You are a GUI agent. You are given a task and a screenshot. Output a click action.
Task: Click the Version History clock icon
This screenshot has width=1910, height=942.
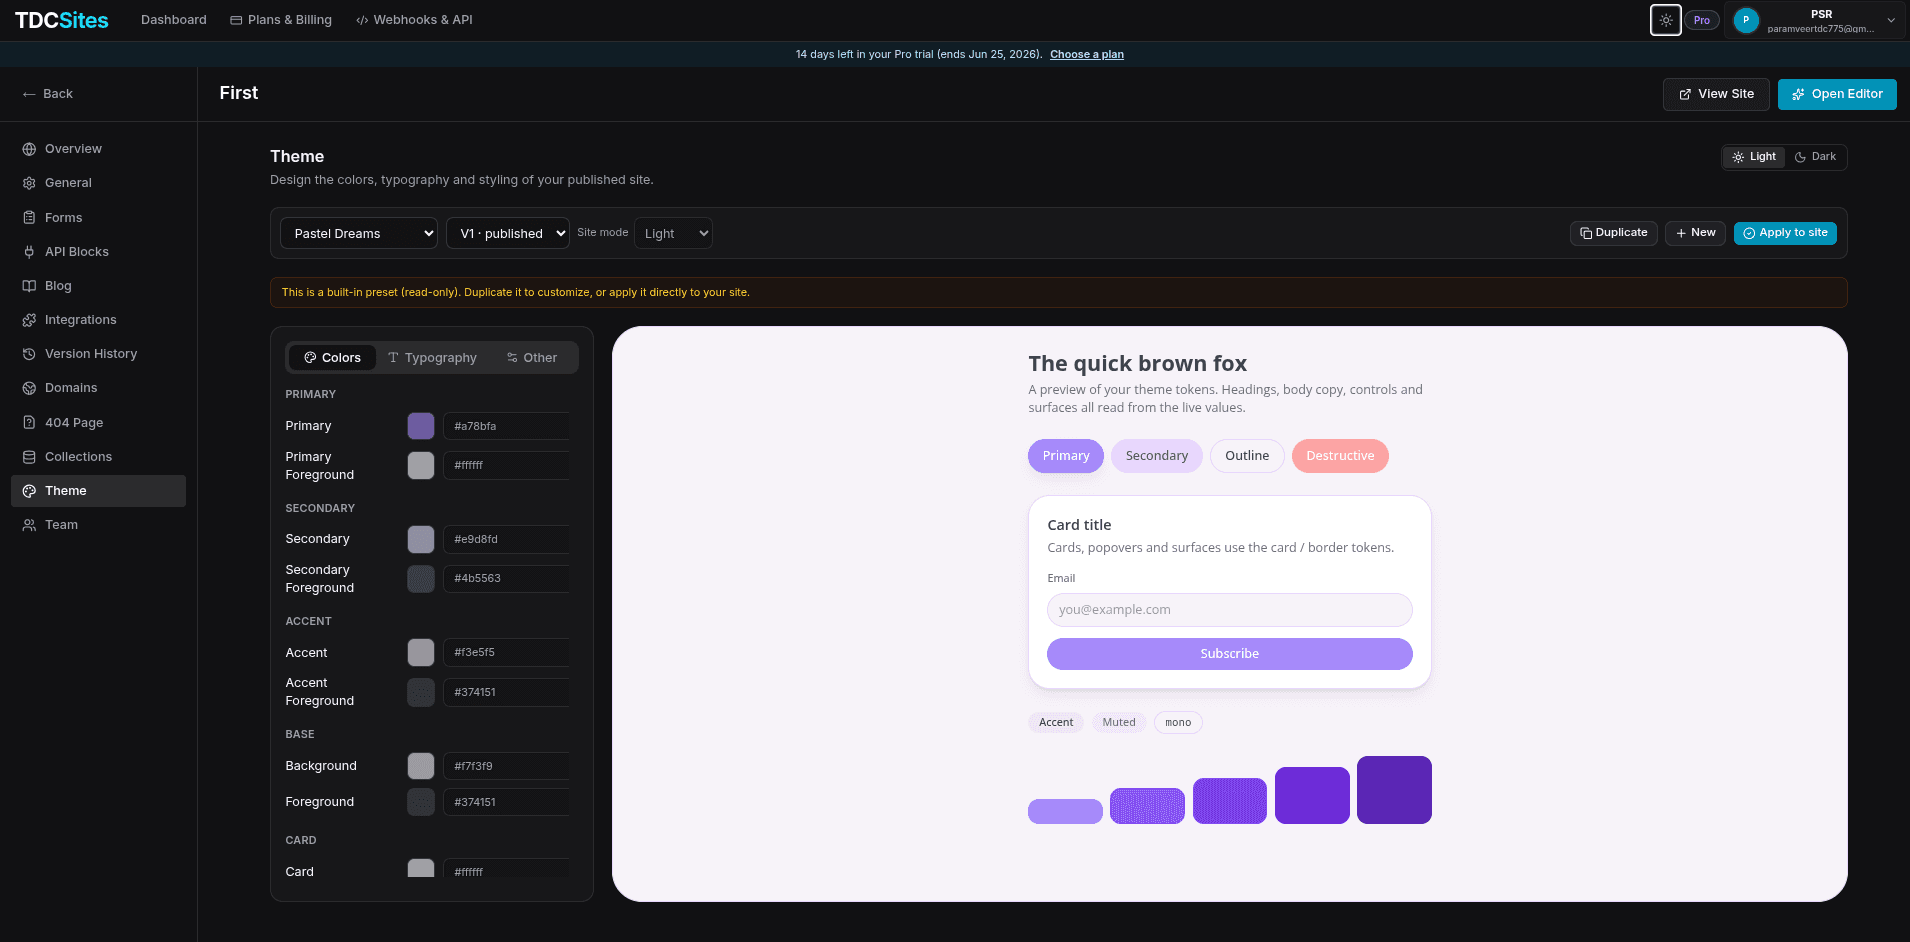coord(29,354)
